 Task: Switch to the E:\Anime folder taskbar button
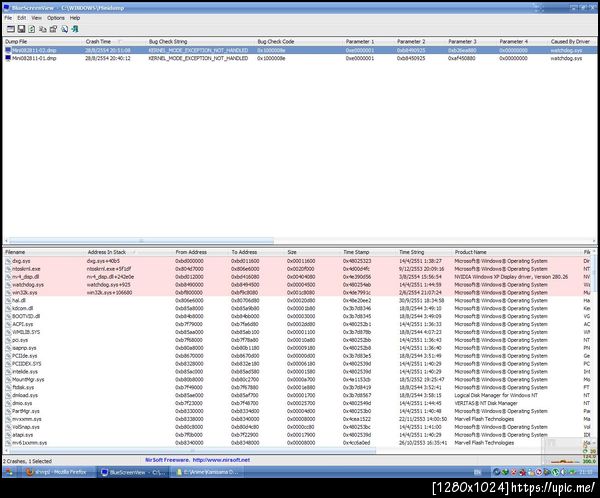coord(207,472)
